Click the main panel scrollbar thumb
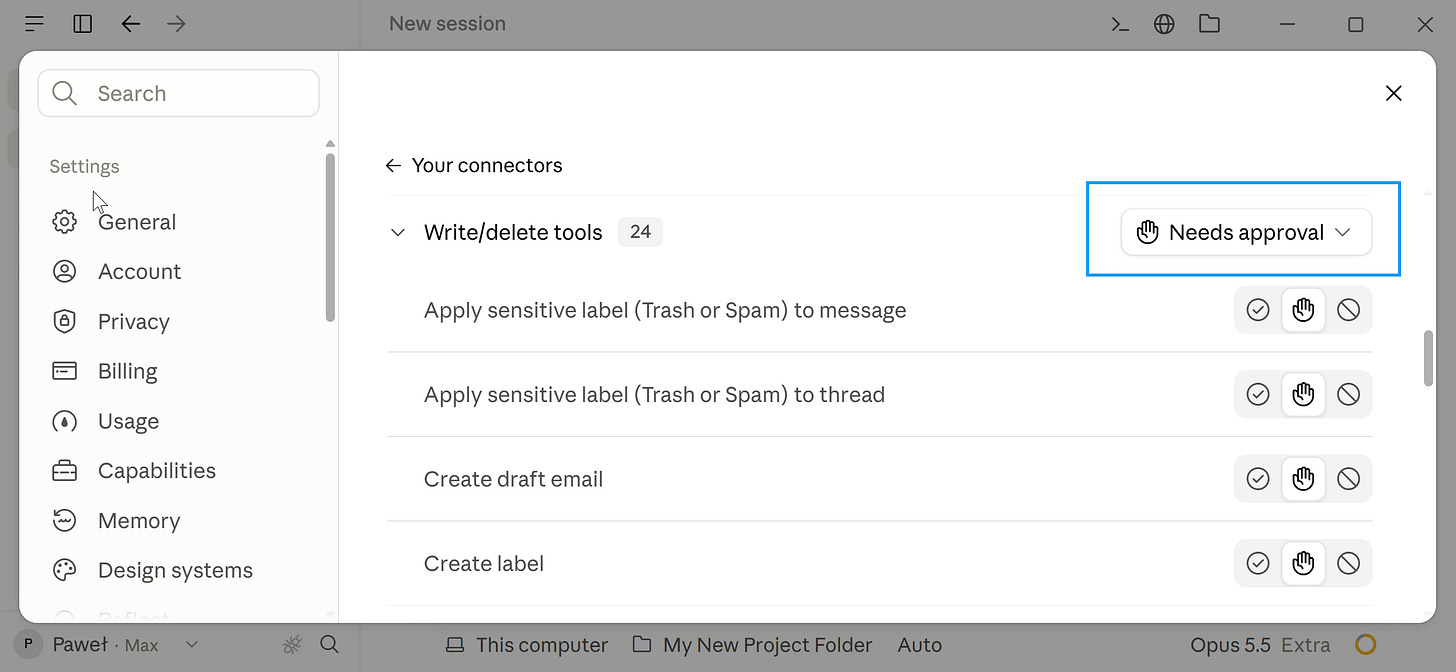 point(1428,358)
